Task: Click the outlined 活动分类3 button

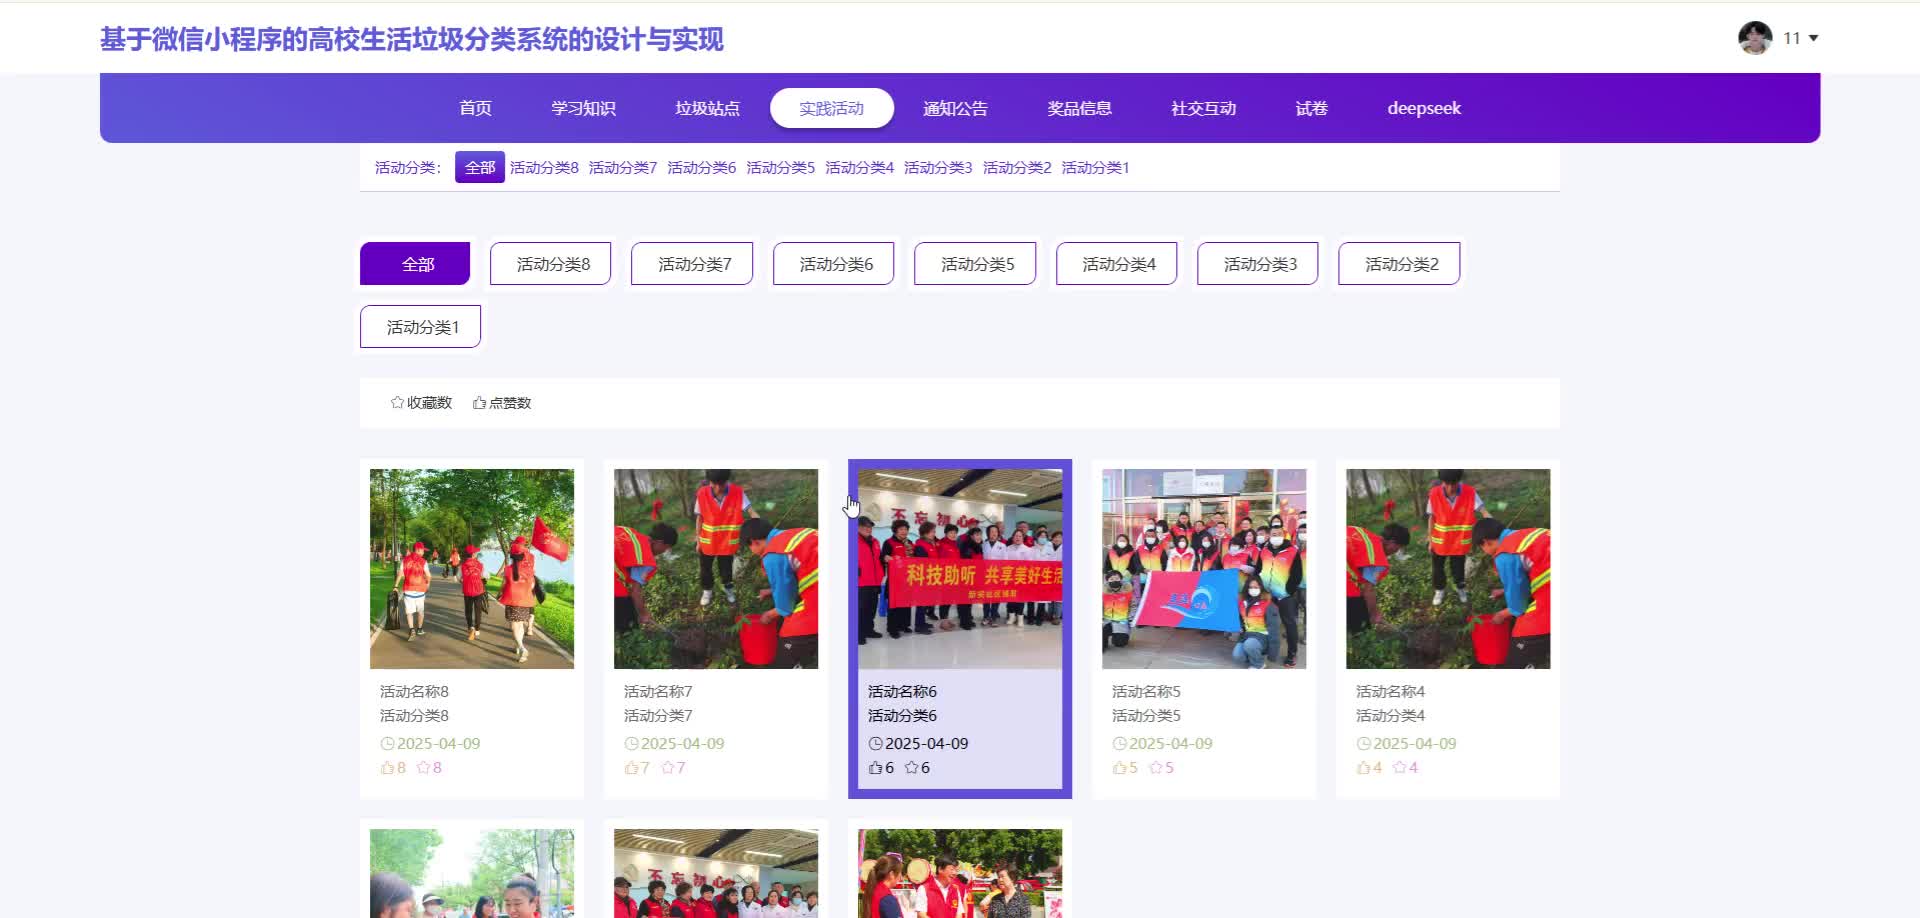Action: coord(1258,264)
